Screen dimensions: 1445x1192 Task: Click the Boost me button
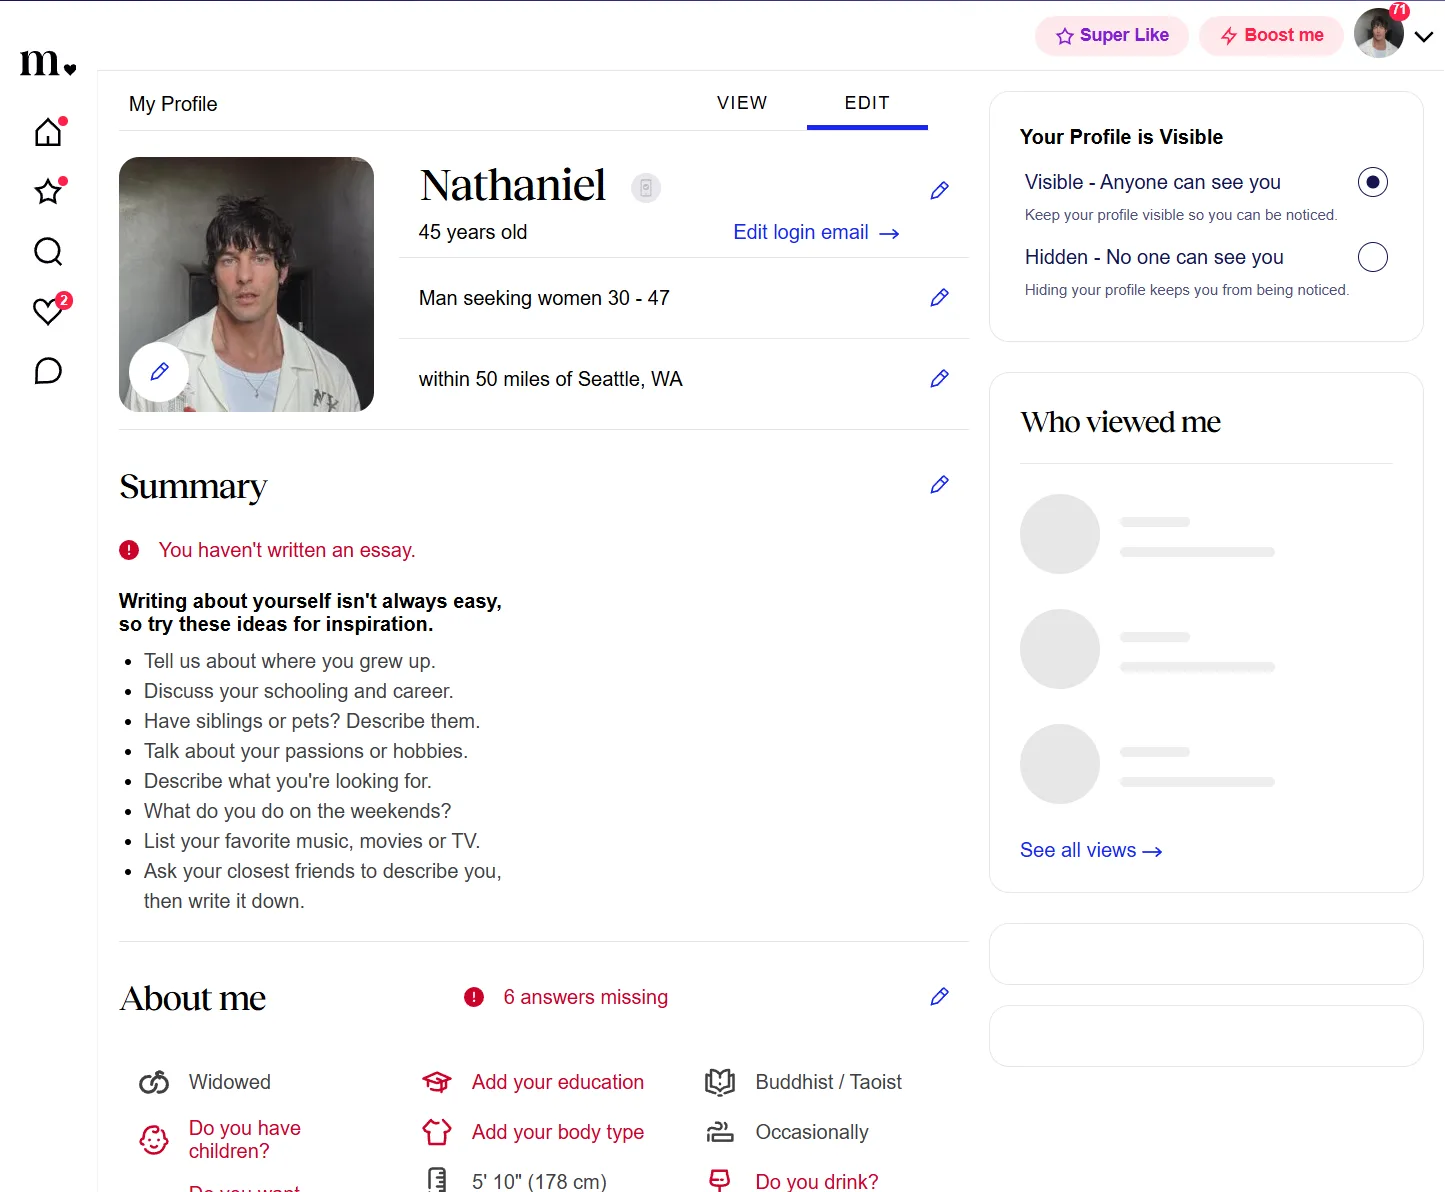(1272, 36)
